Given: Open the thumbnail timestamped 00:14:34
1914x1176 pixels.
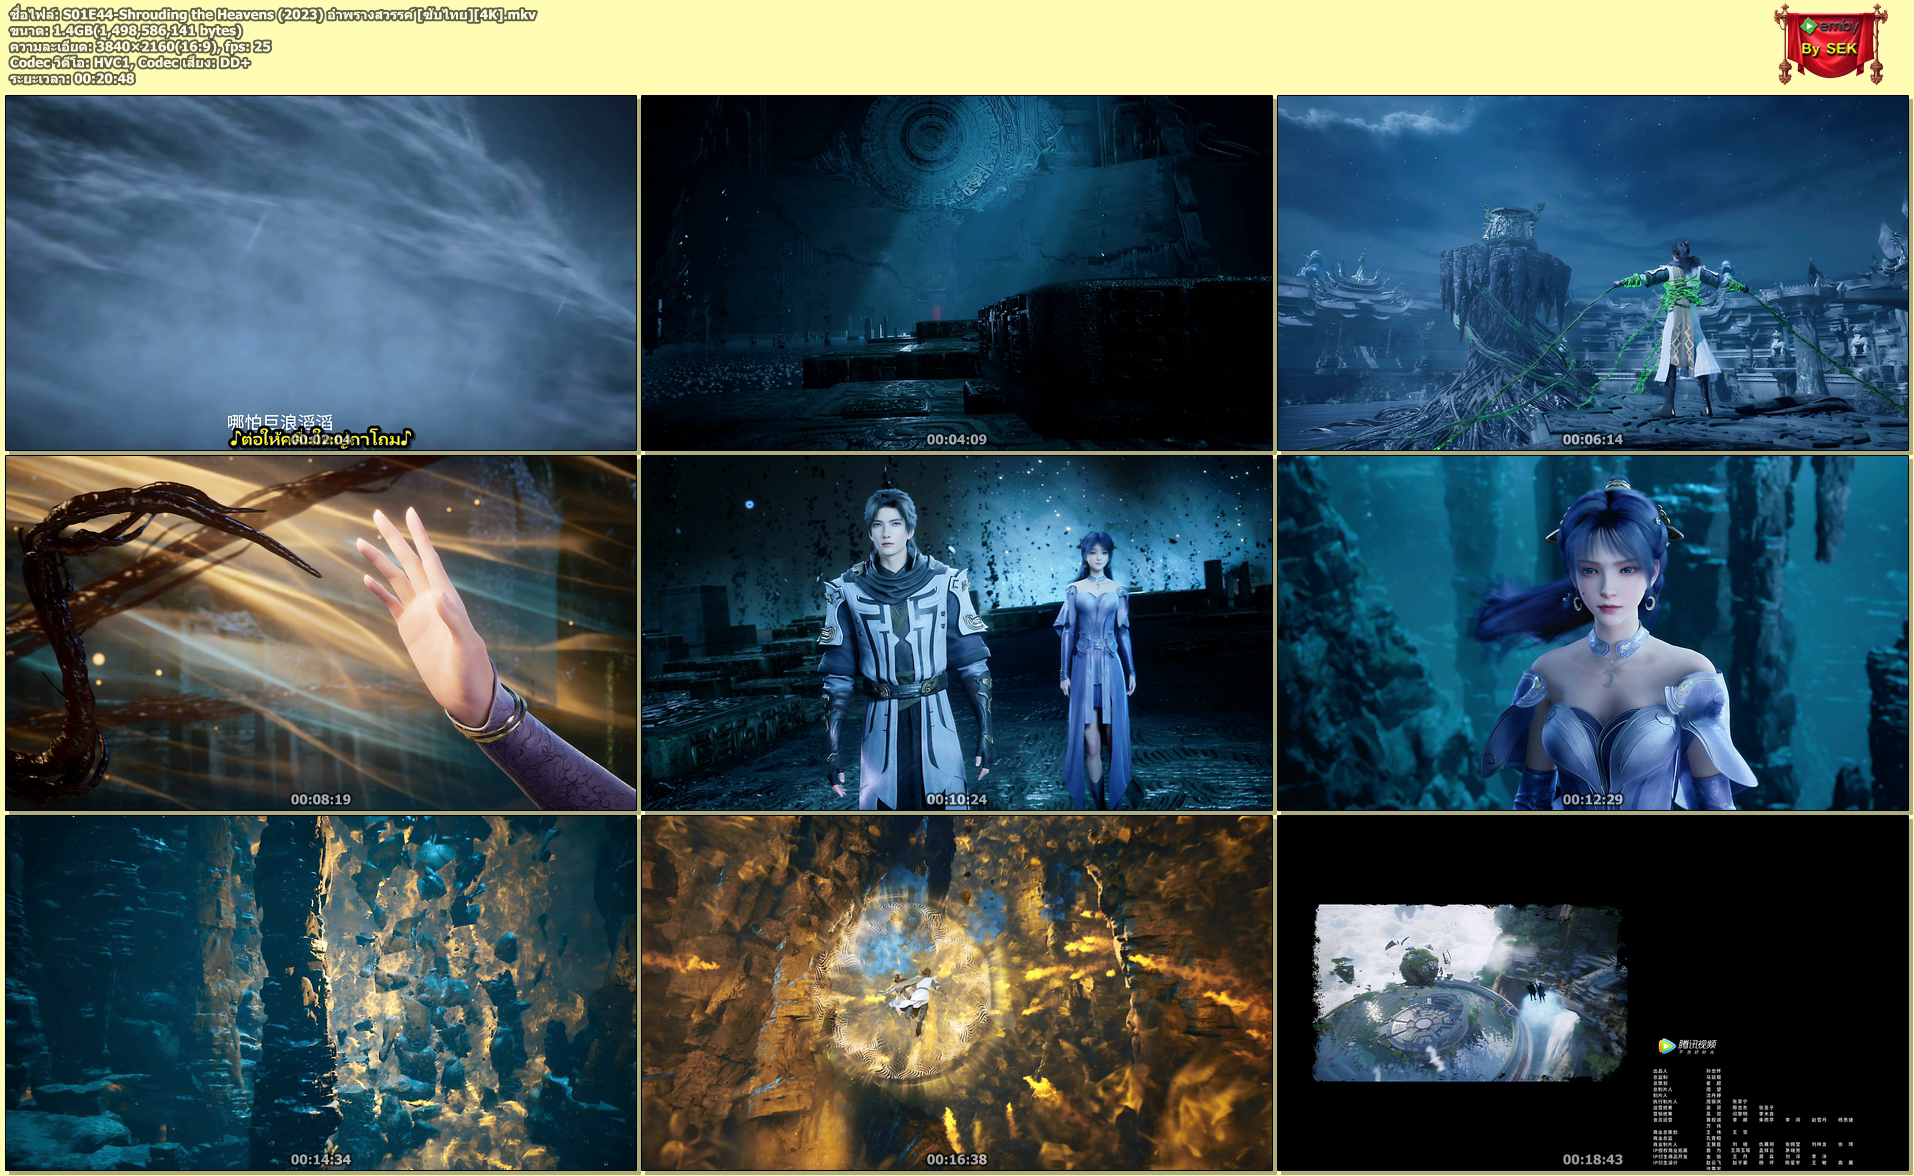Looking at the screenshot, I should click(x=321, y=993).
